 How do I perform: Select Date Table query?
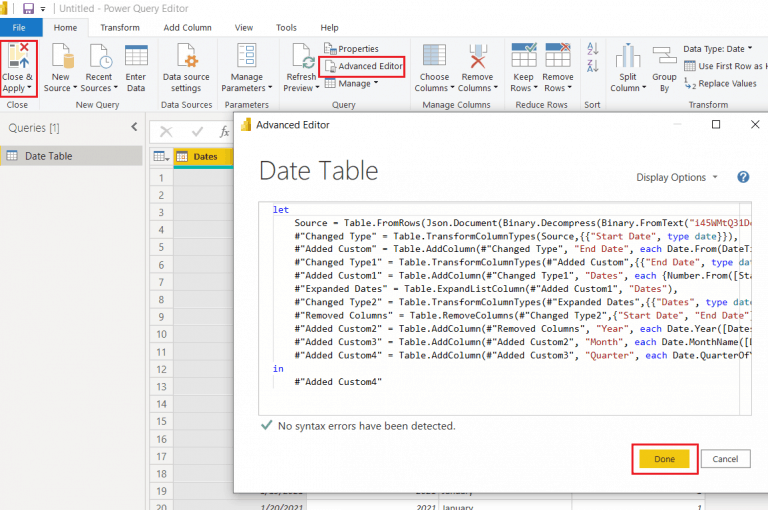(72, 156)
